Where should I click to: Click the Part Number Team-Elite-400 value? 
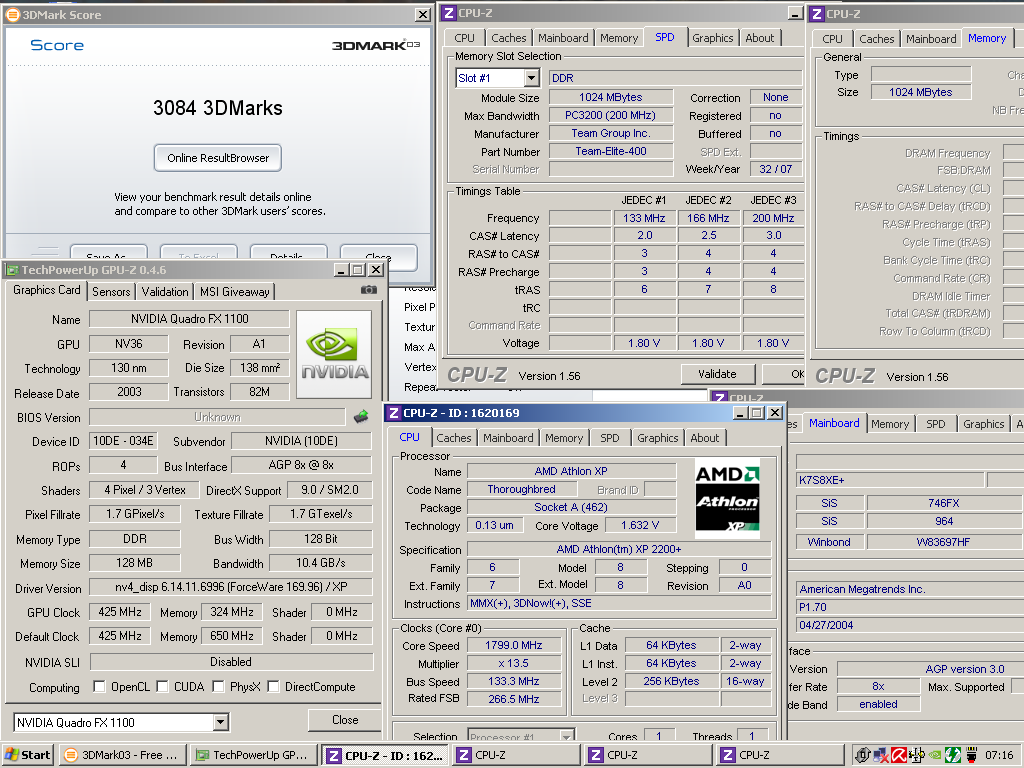[611, 152]
